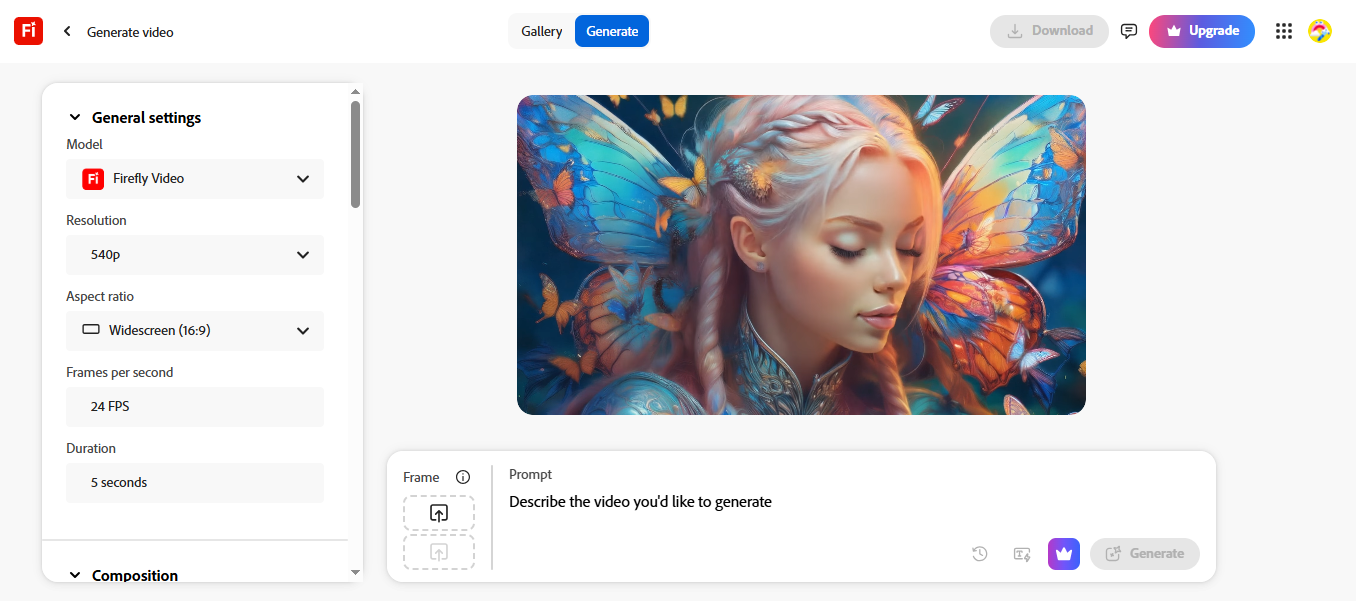This screenshot has height=601, width=1356.
Task: Collapse the General settings section
Action: (x=75, y=118)
